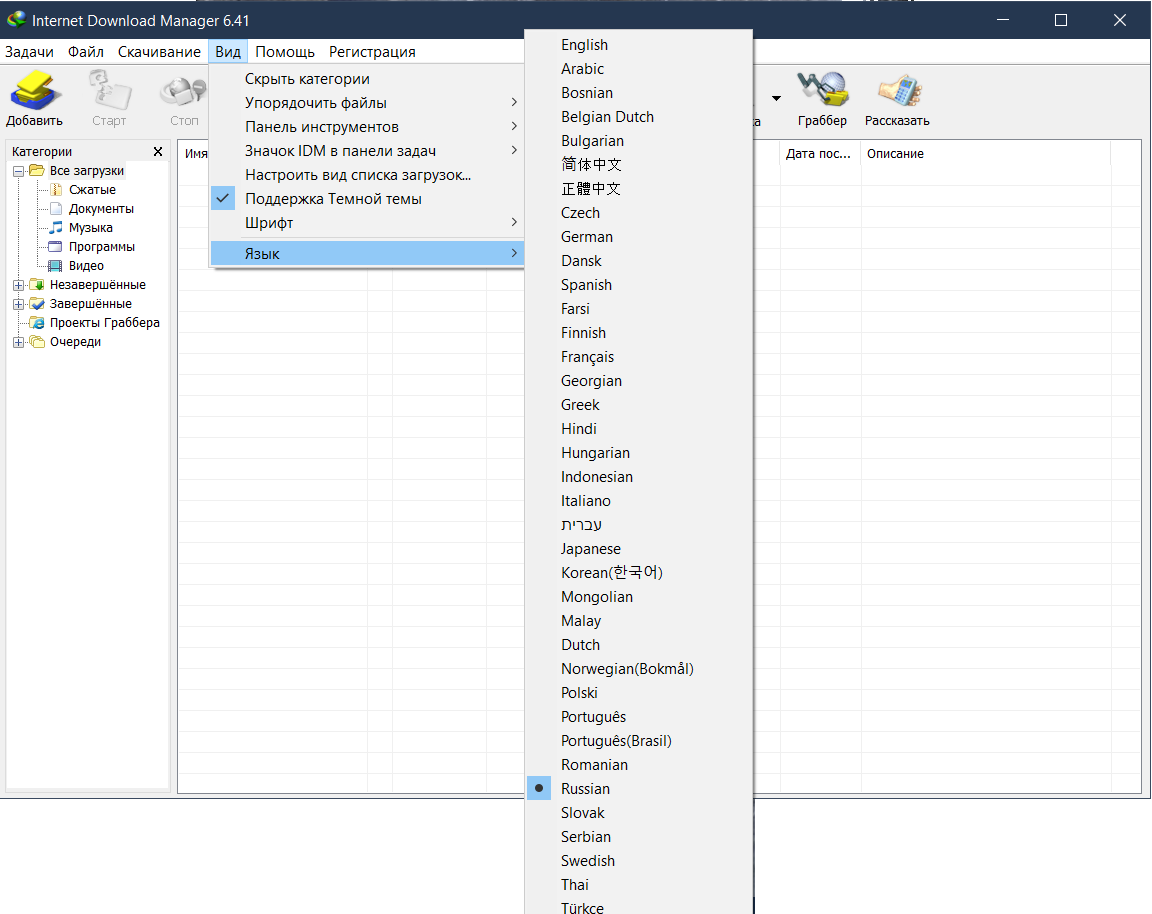Select Português(Brasil) language

[x=639, y=741]
